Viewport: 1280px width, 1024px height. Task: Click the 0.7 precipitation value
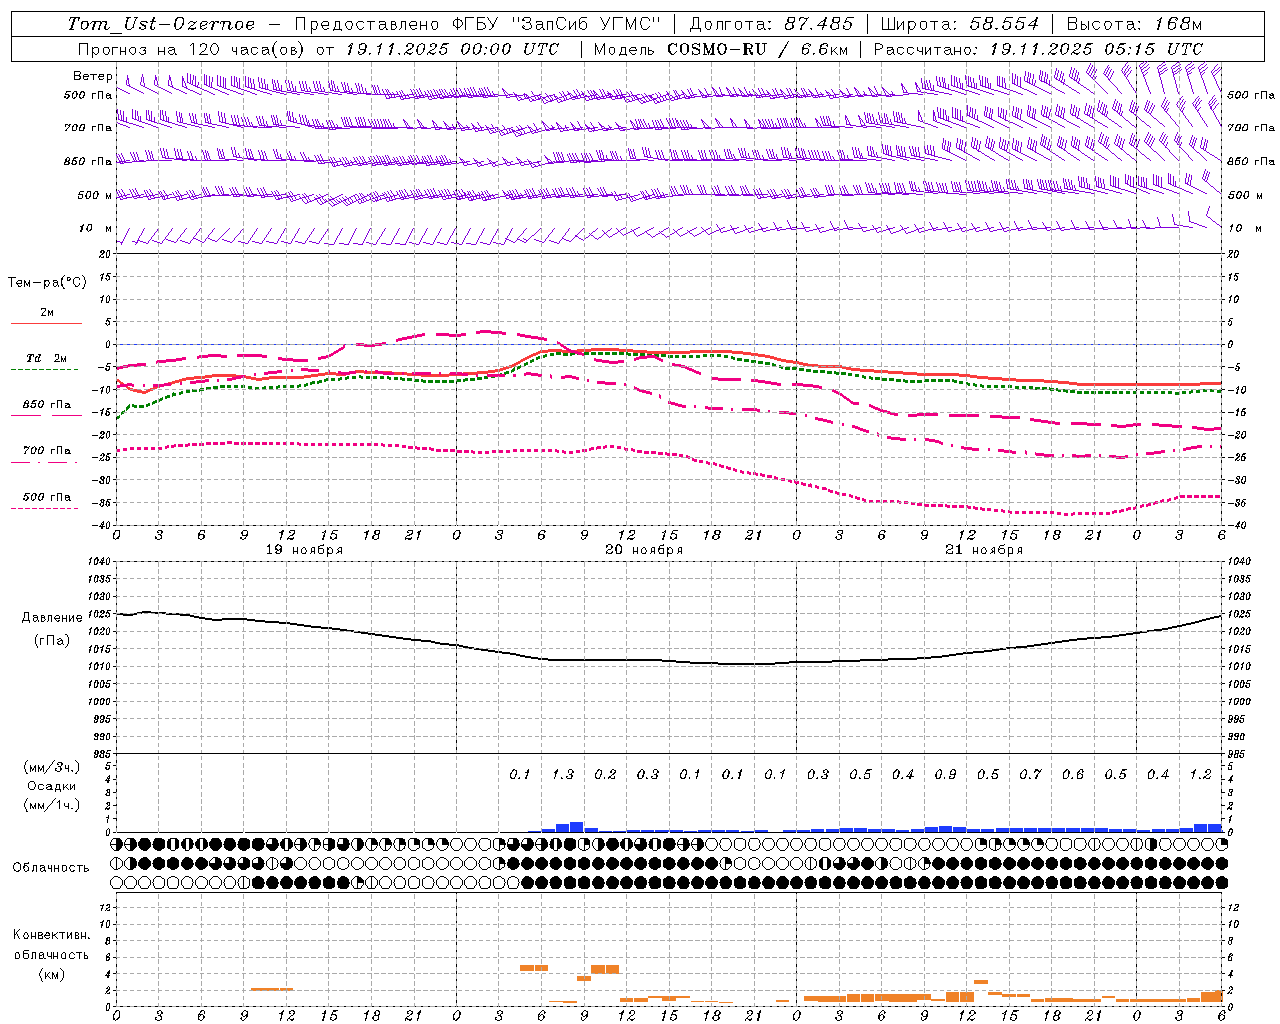(x=1030, y=774)
